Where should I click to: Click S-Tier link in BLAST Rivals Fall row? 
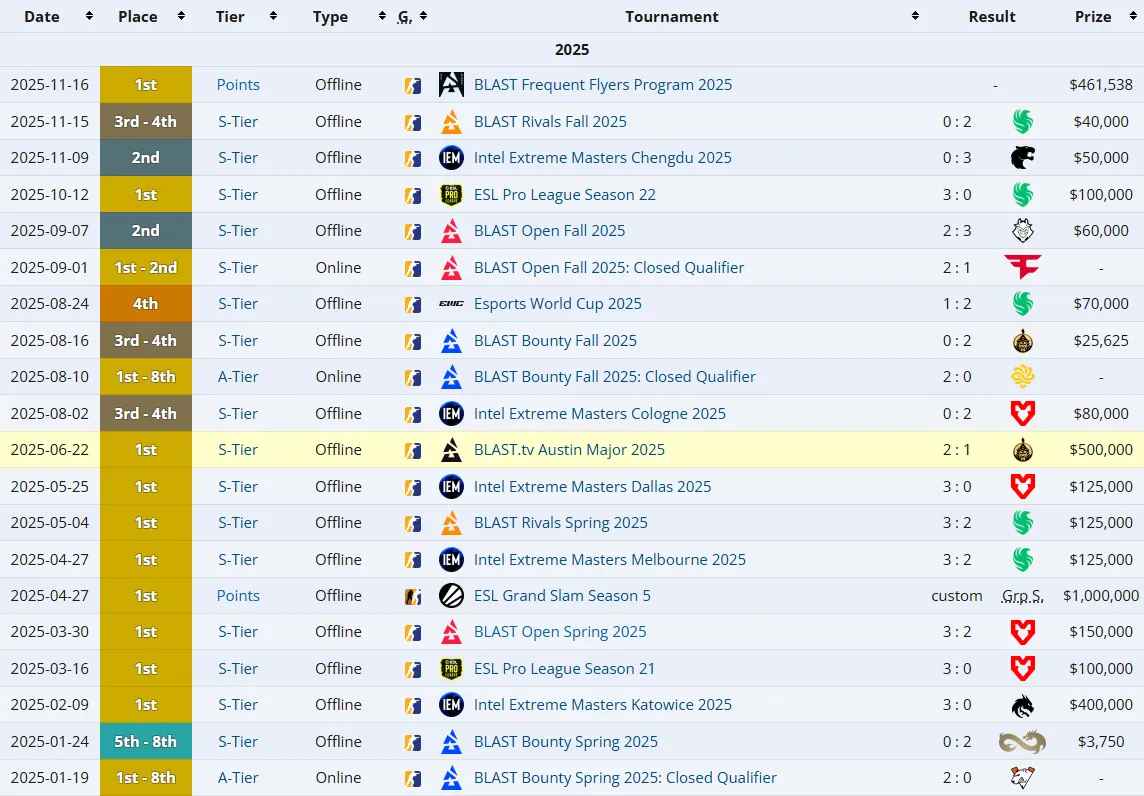coord(238,122)
